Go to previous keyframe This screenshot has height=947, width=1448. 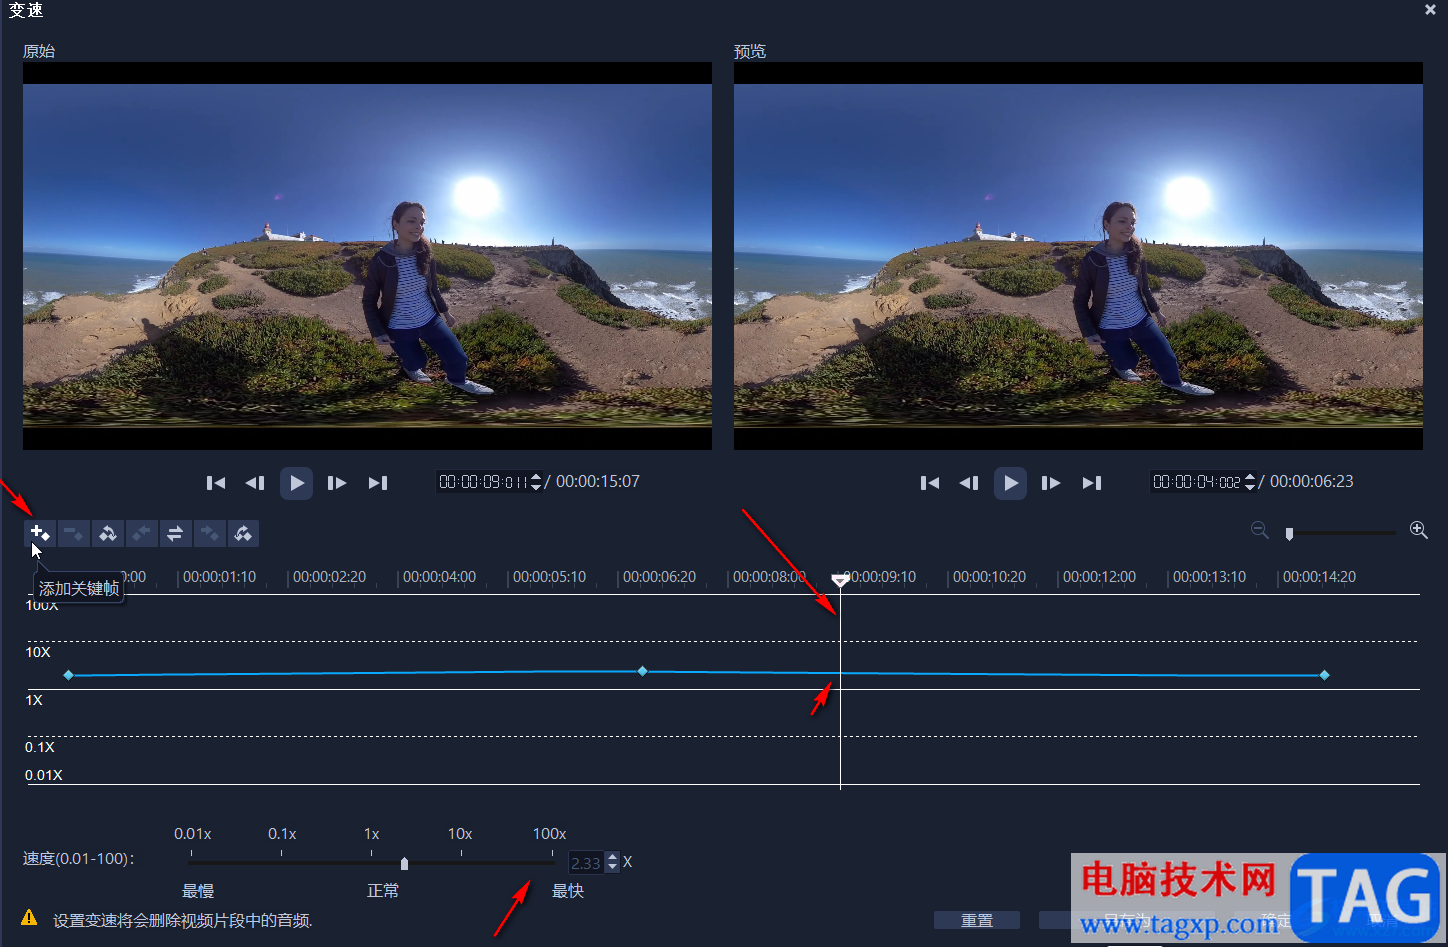[x=142, y=533]
